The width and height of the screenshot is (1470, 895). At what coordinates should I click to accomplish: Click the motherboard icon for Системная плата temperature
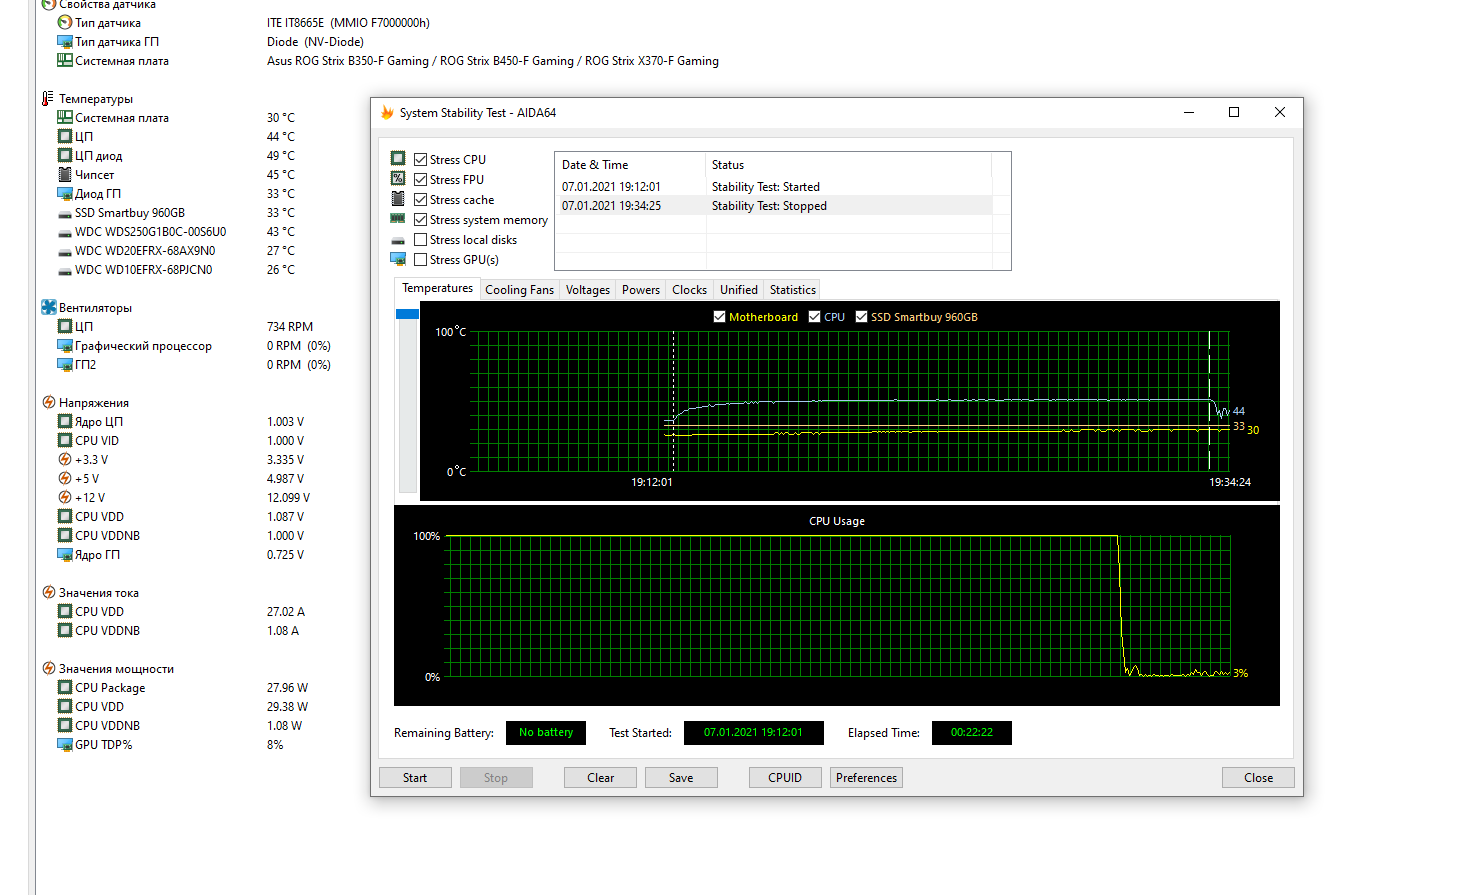(65, 117)
